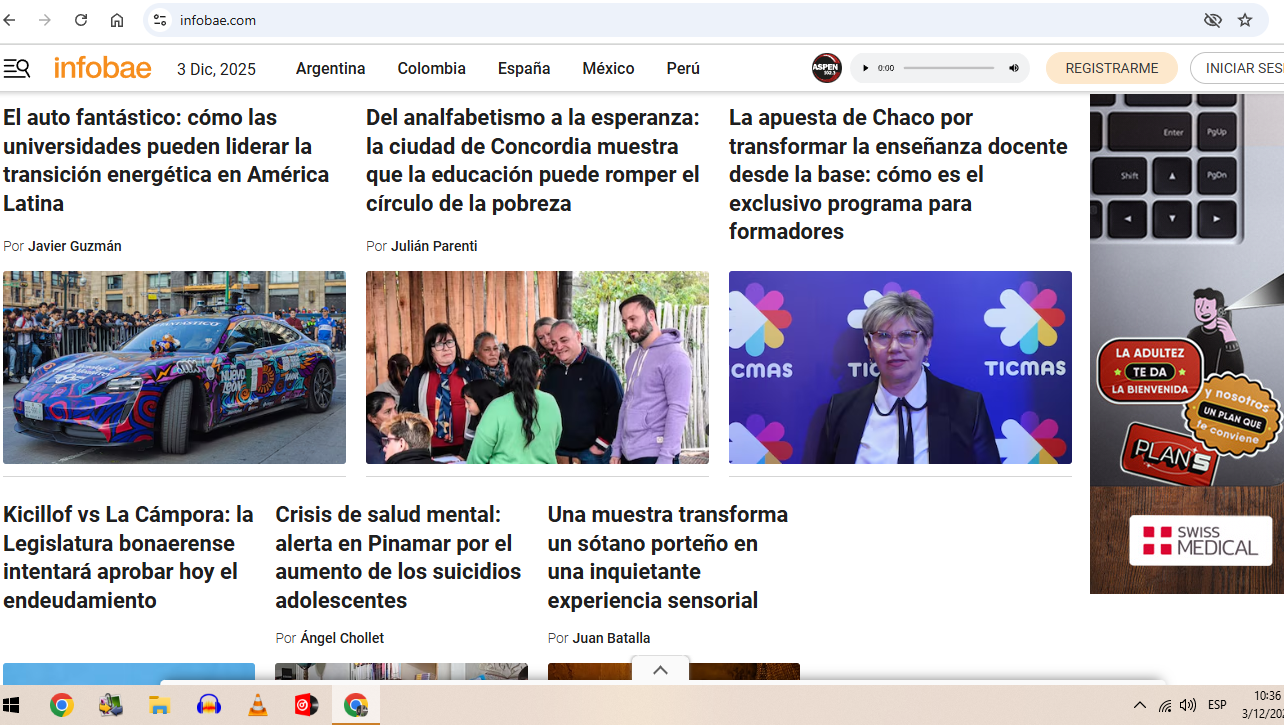Screen dimensions: 1284x725
Task: Open the infobae hamburger menu icon
Action: coord(17,68)
